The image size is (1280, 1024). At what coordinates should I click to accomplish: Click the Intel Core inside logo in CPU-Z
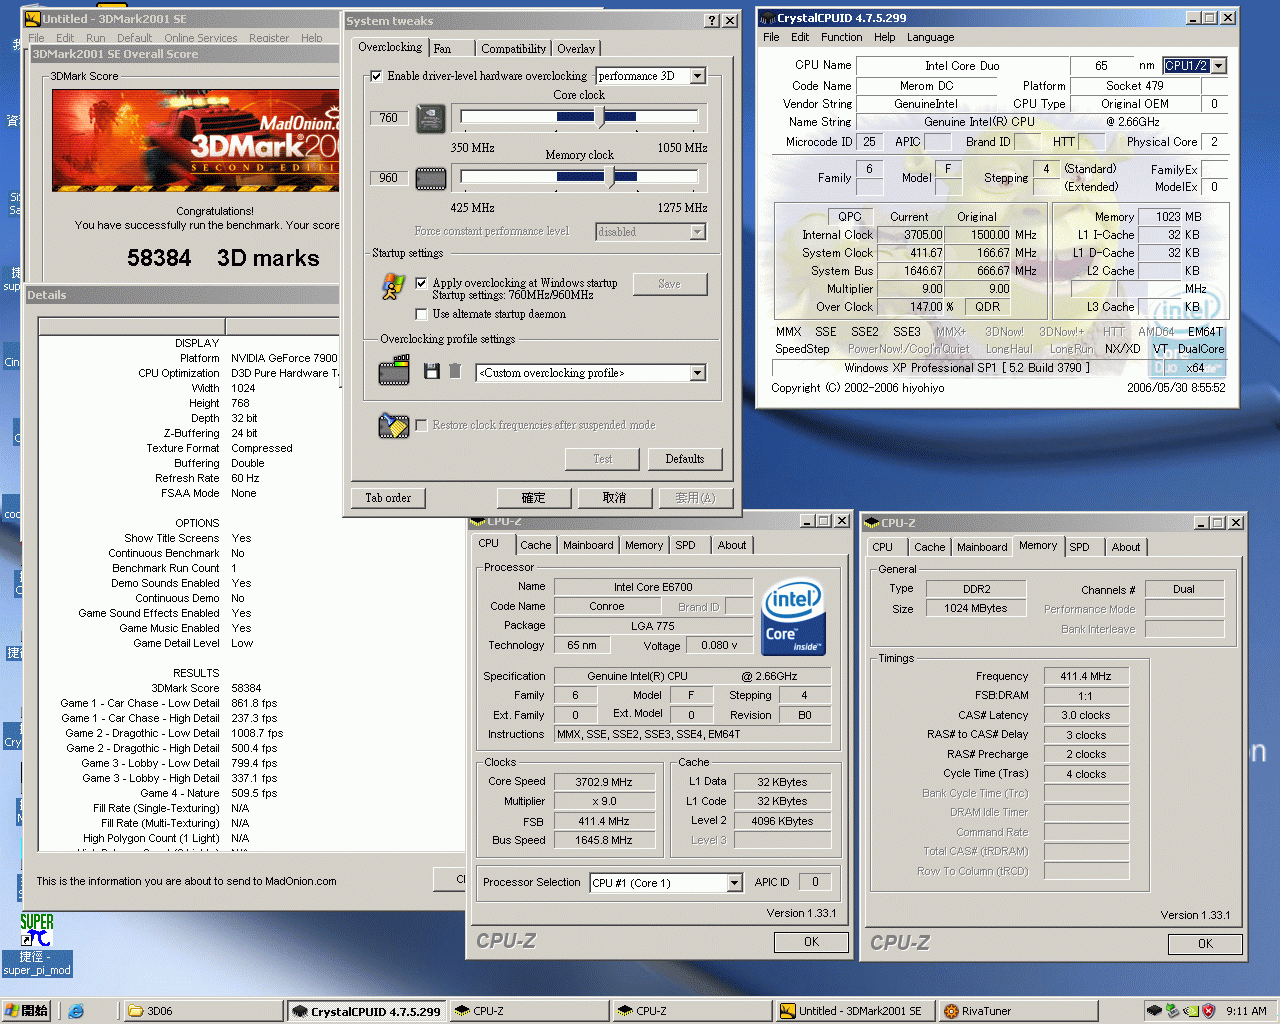(792, 614)
